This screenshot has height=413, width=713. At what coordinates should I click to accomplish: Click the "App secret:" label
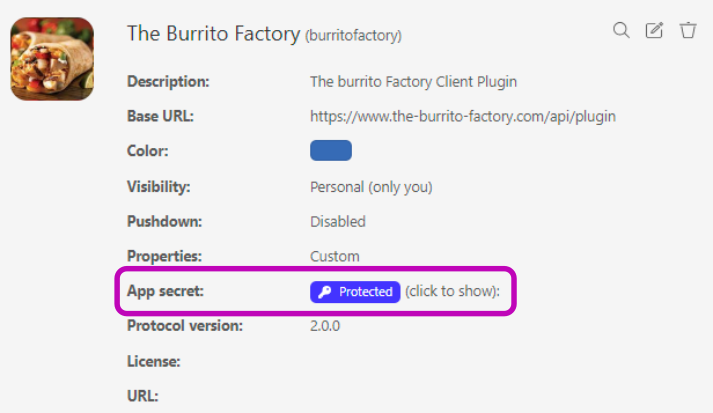click(164, 292)
